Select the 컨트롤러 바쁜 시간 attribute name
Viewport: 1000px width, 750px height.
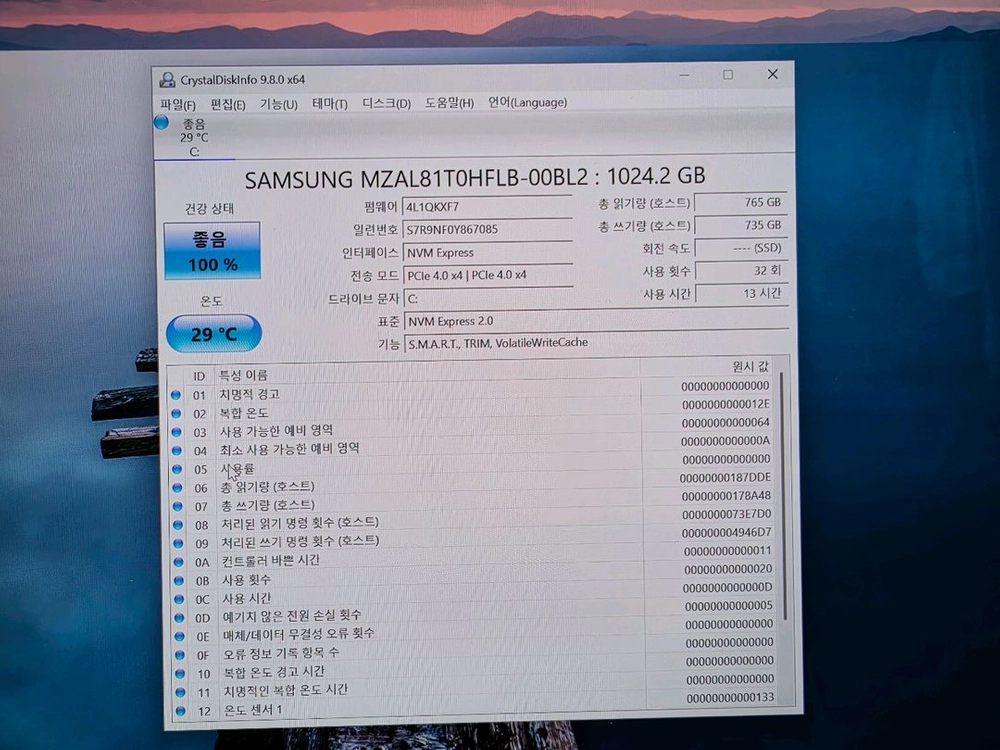(x=270, y=561)
